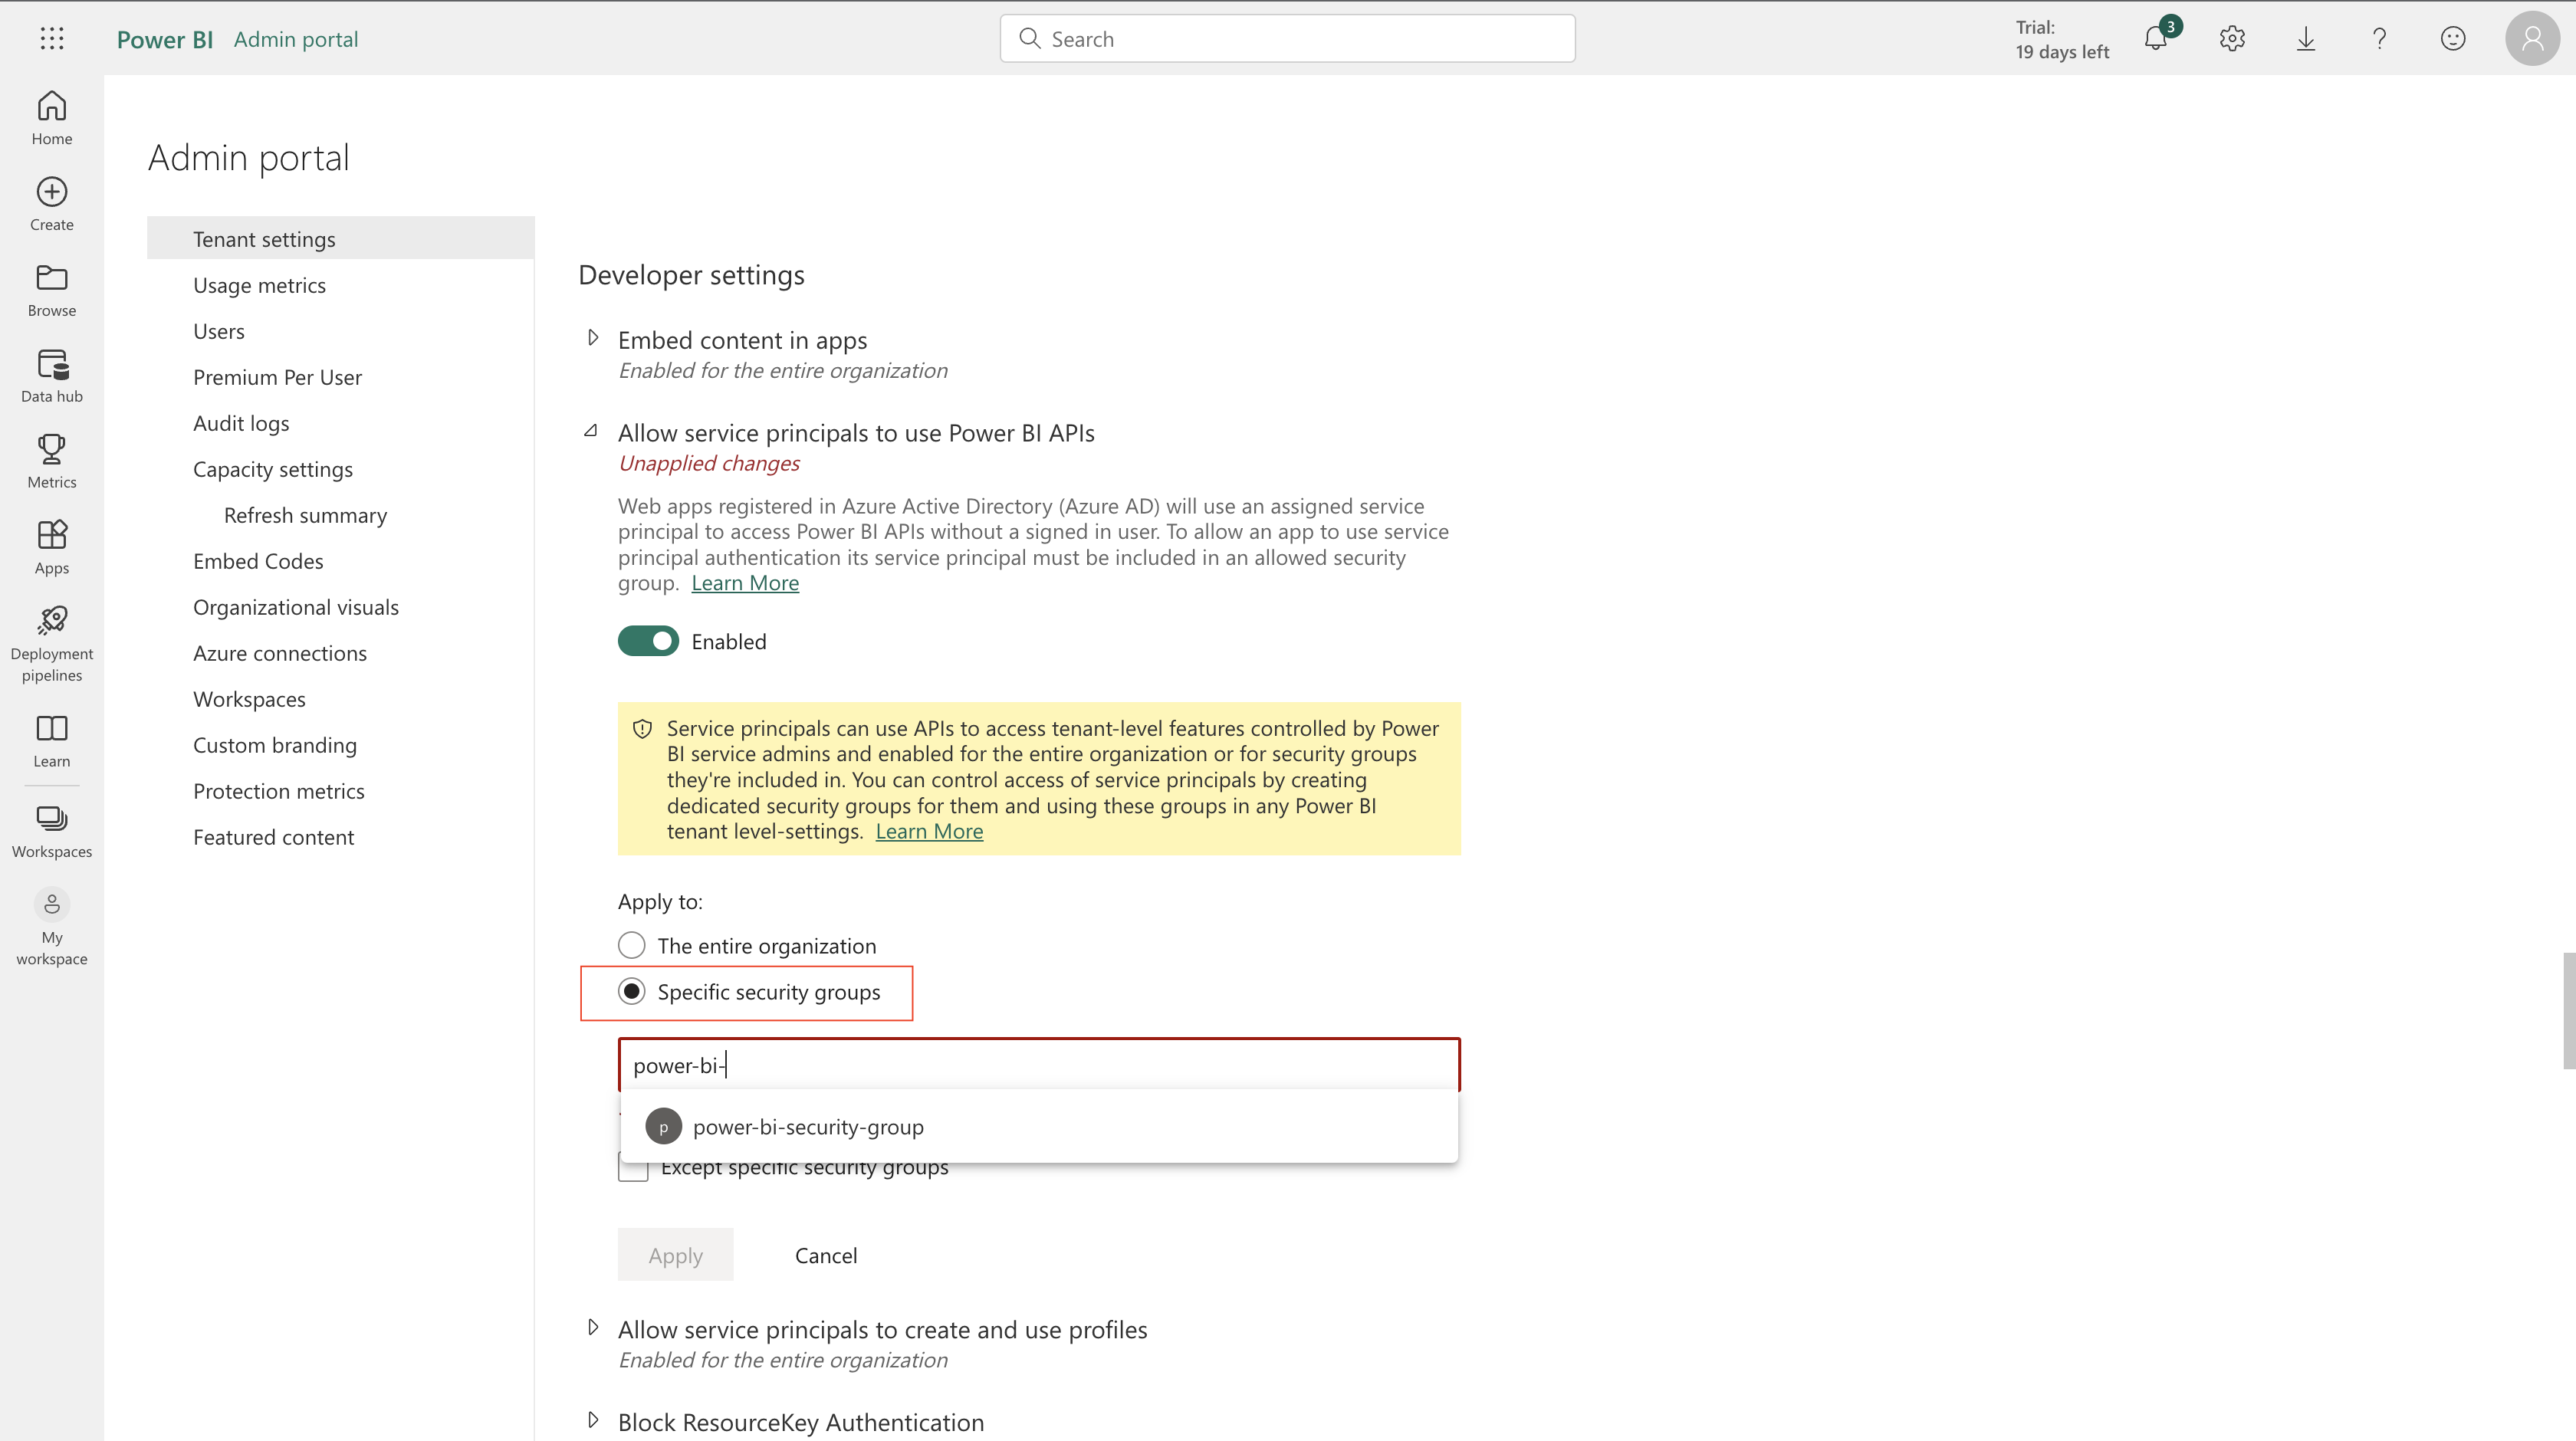Expand Block ResourceKey Authentication setting
Screen dimensions: 2576x1441
592,1420
